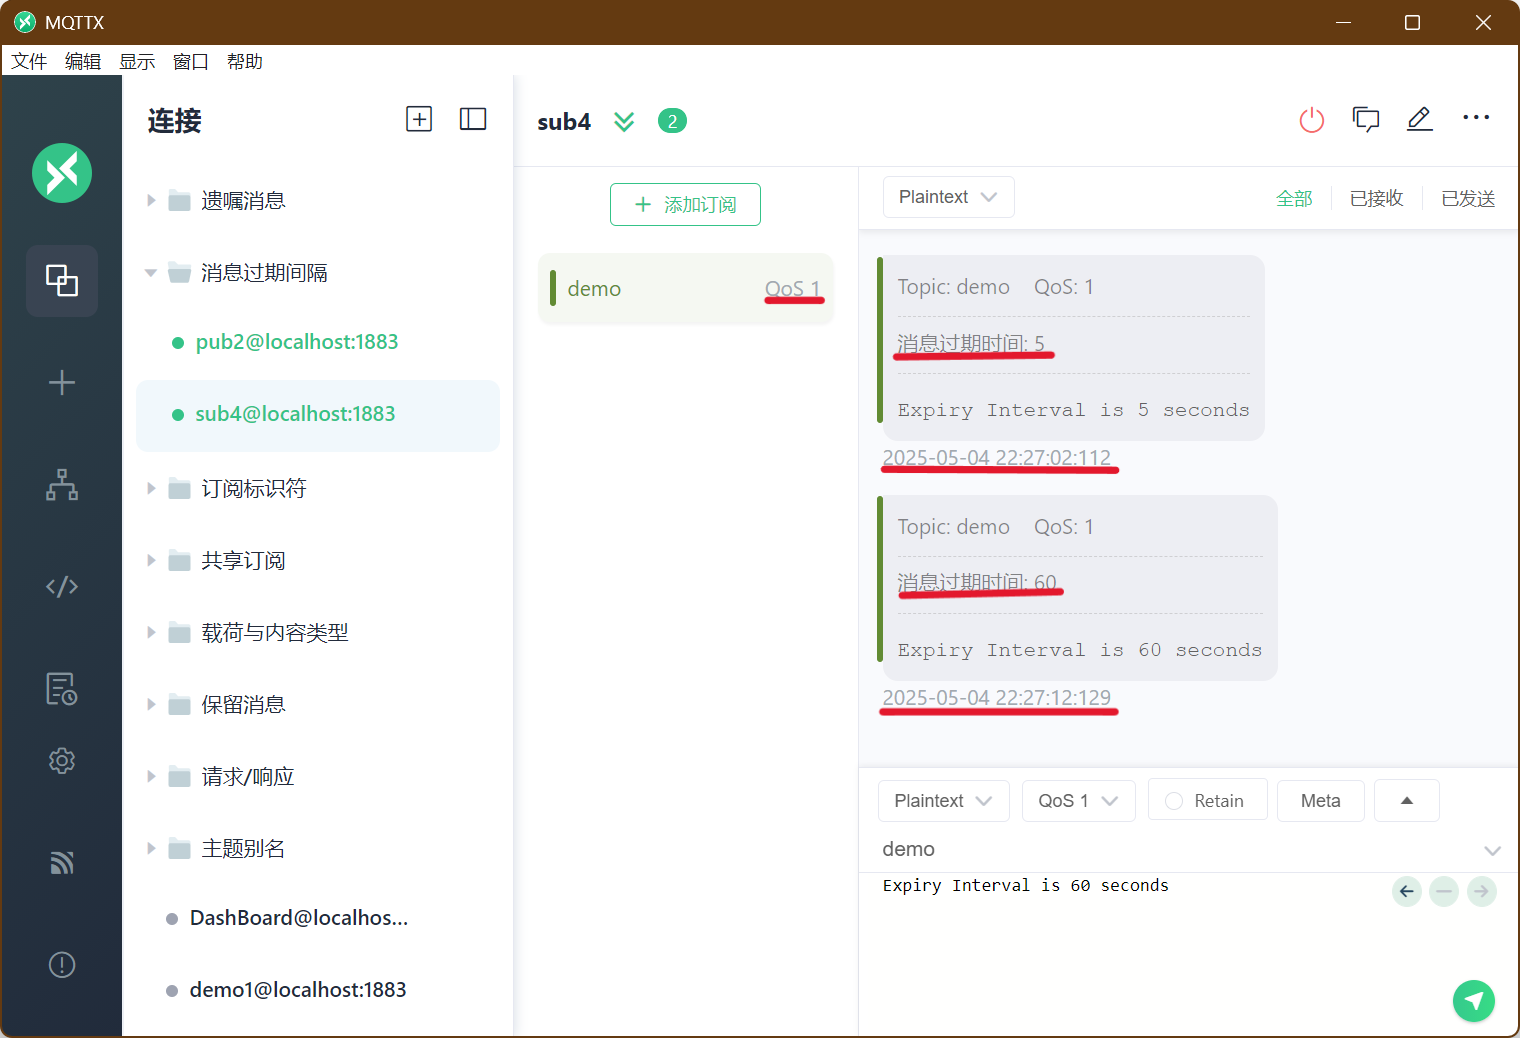The height and width of the screenshot is (1038, 1520).
Task: Expand the 订阅标识符 folder
Action: pyautogui.click(x=151, y=488)
